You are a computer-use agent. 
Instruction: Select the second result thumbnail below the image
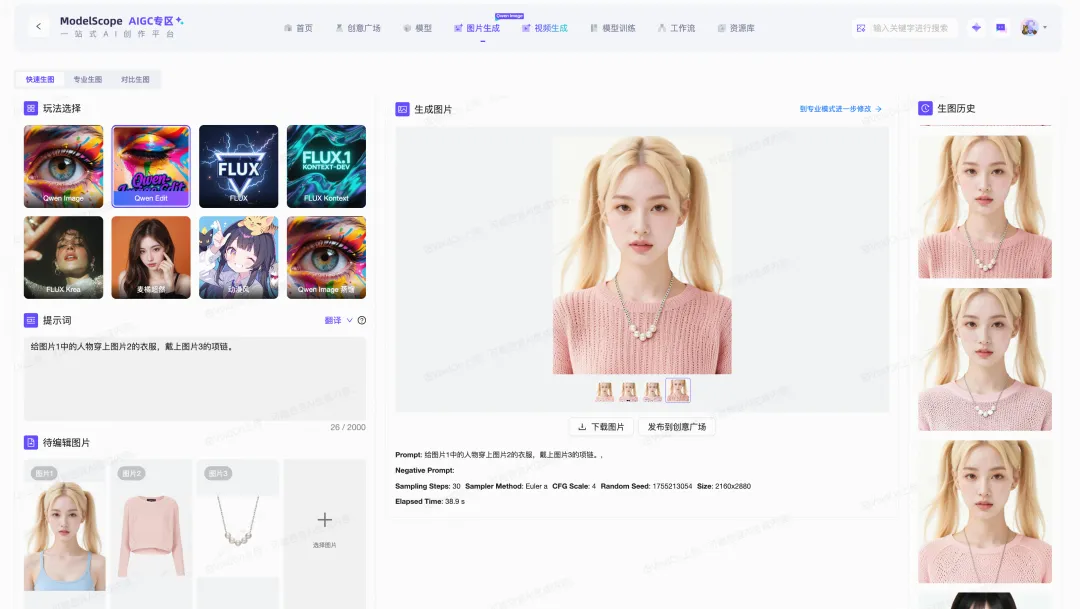pos(629,391)
